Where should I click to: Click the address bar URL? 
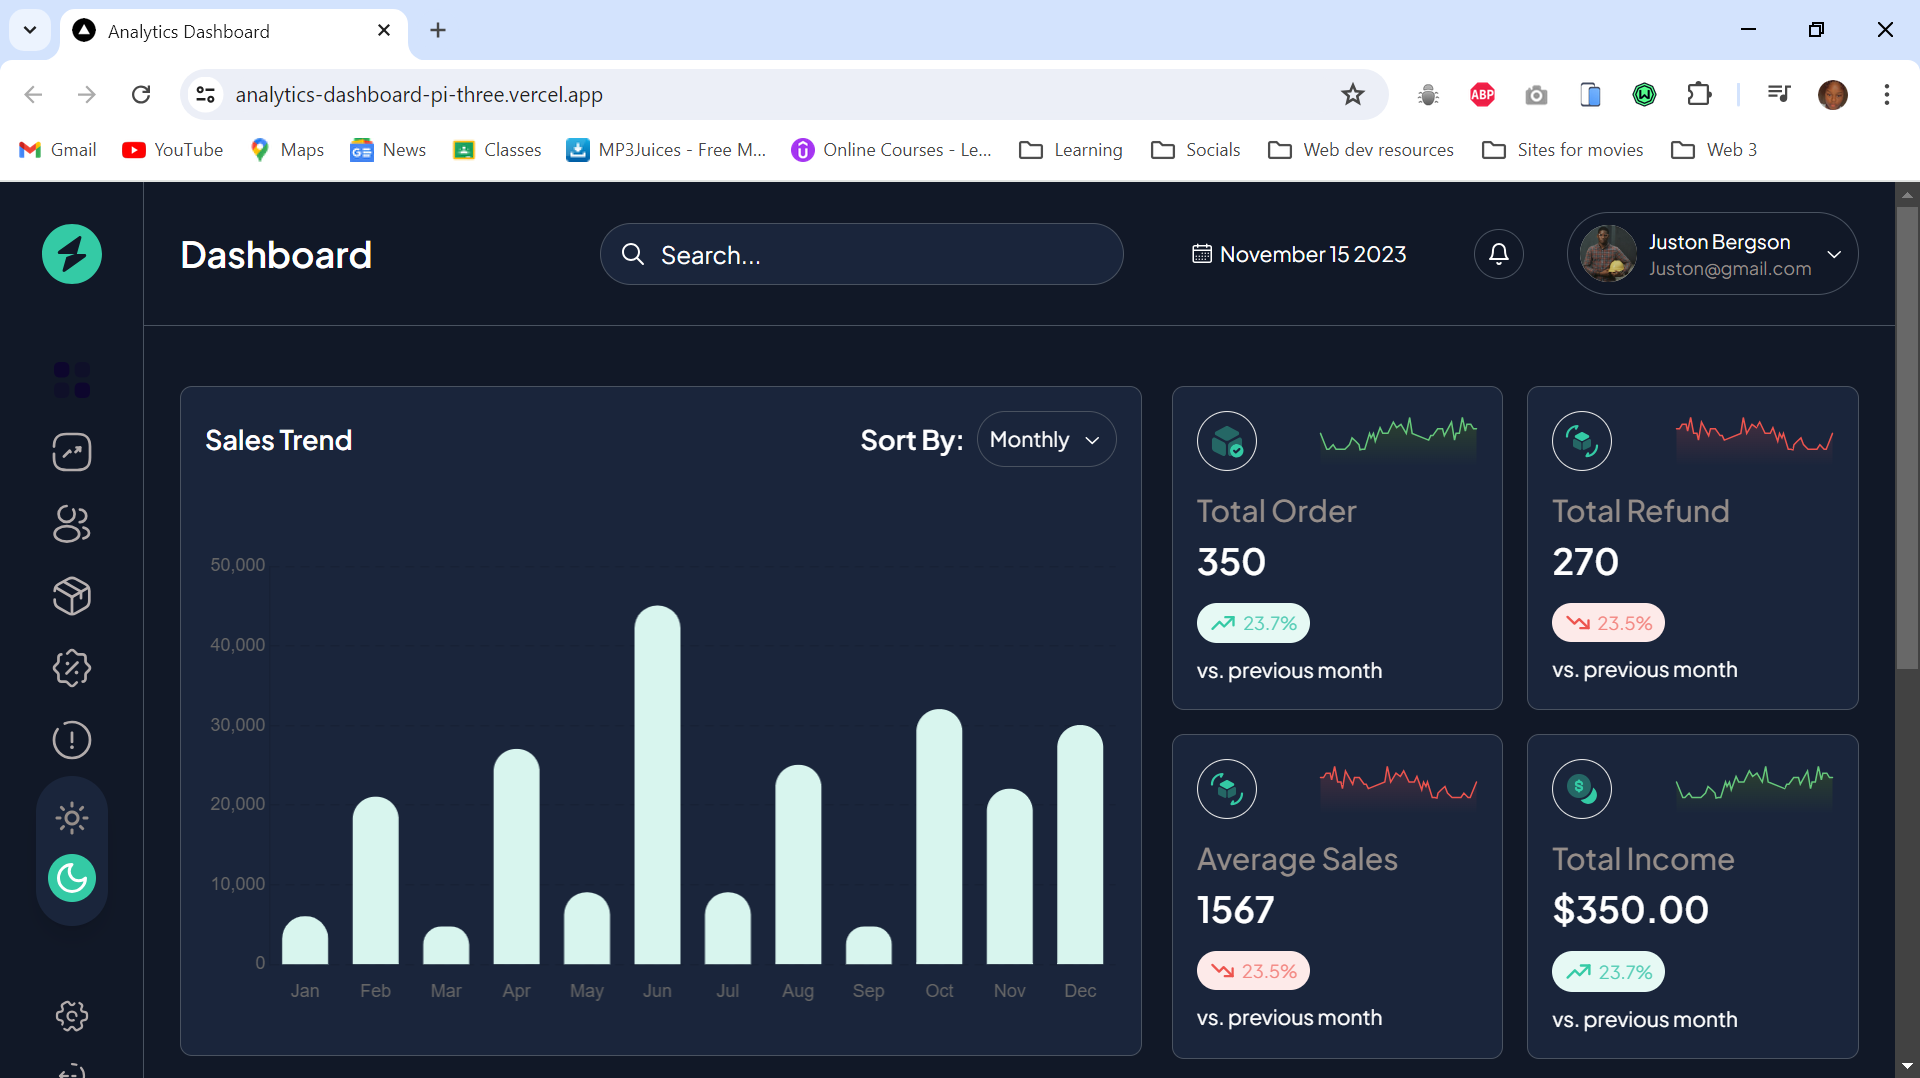[419, 94]
